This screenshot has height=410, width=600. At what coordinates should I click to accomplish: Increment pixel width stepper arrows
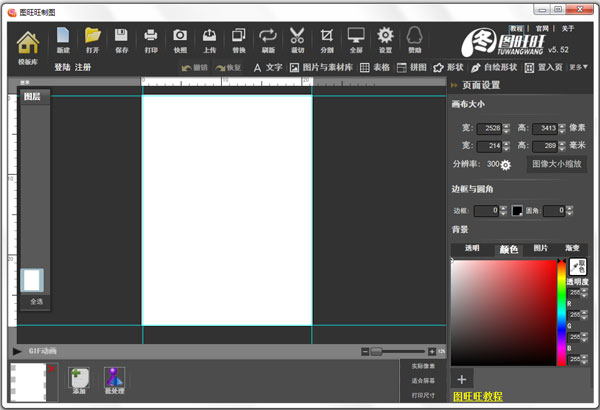506,128
